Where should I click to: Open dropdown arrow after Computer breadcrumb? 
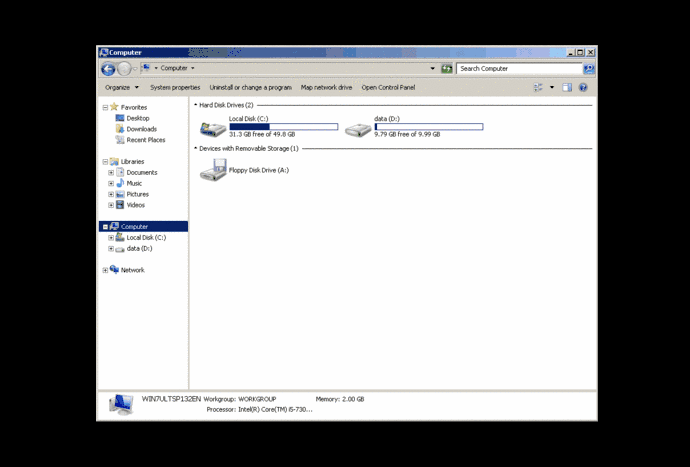(193, 68)
